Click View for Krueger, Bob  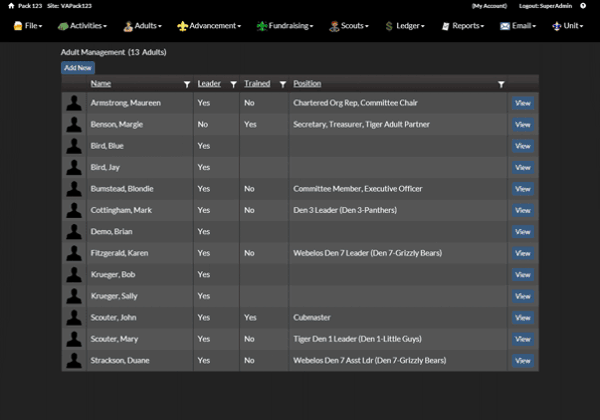click(523, 274)
